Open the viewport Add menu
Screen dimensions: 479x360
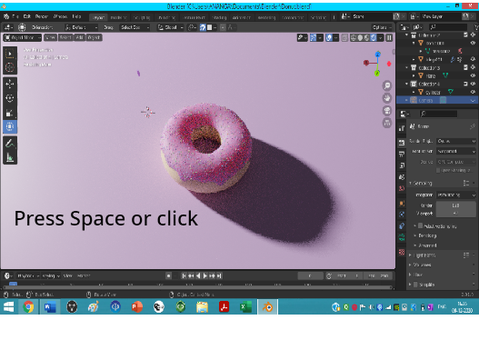[x=79, y=38]
